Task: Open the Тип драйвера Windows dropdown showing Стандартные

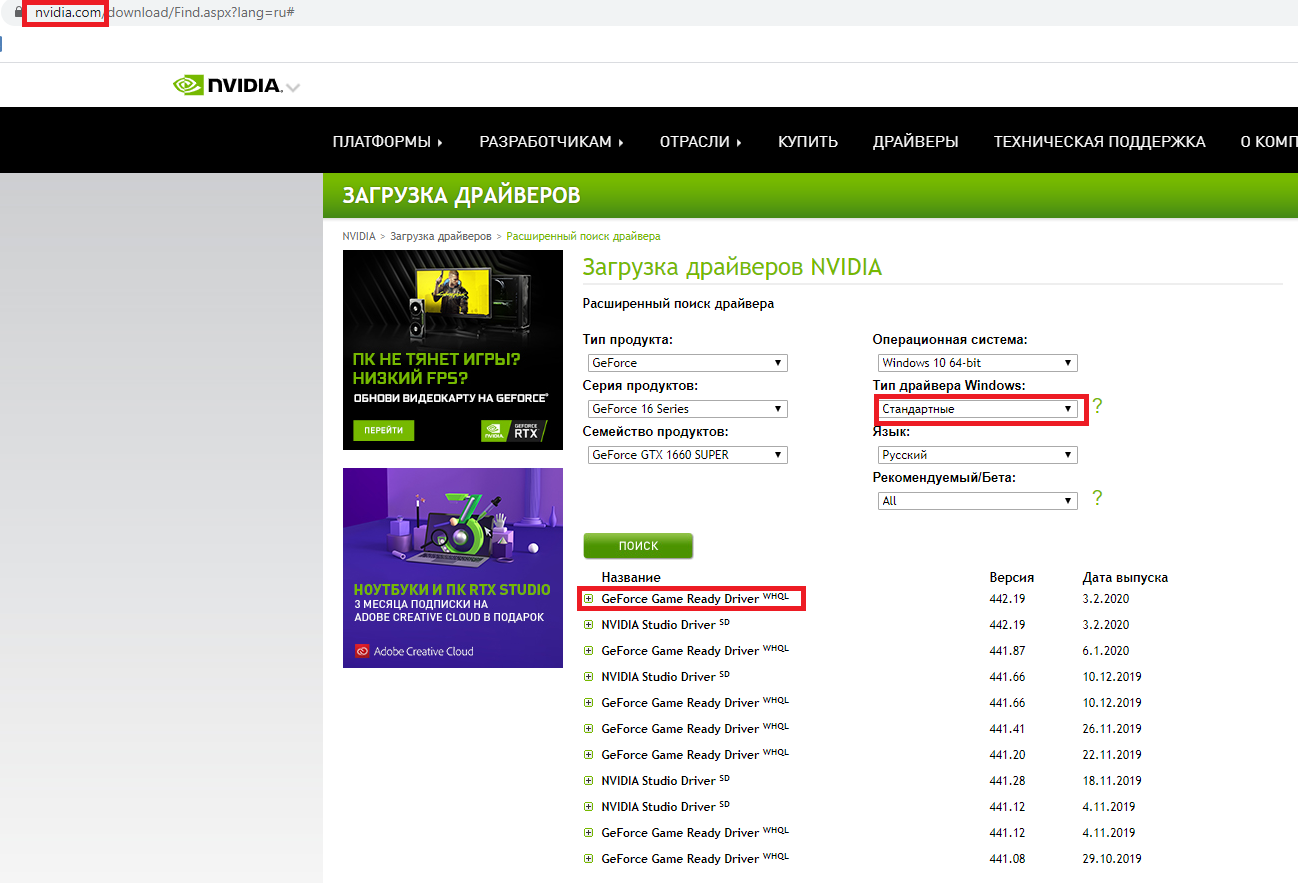Action: click(978, 409)
